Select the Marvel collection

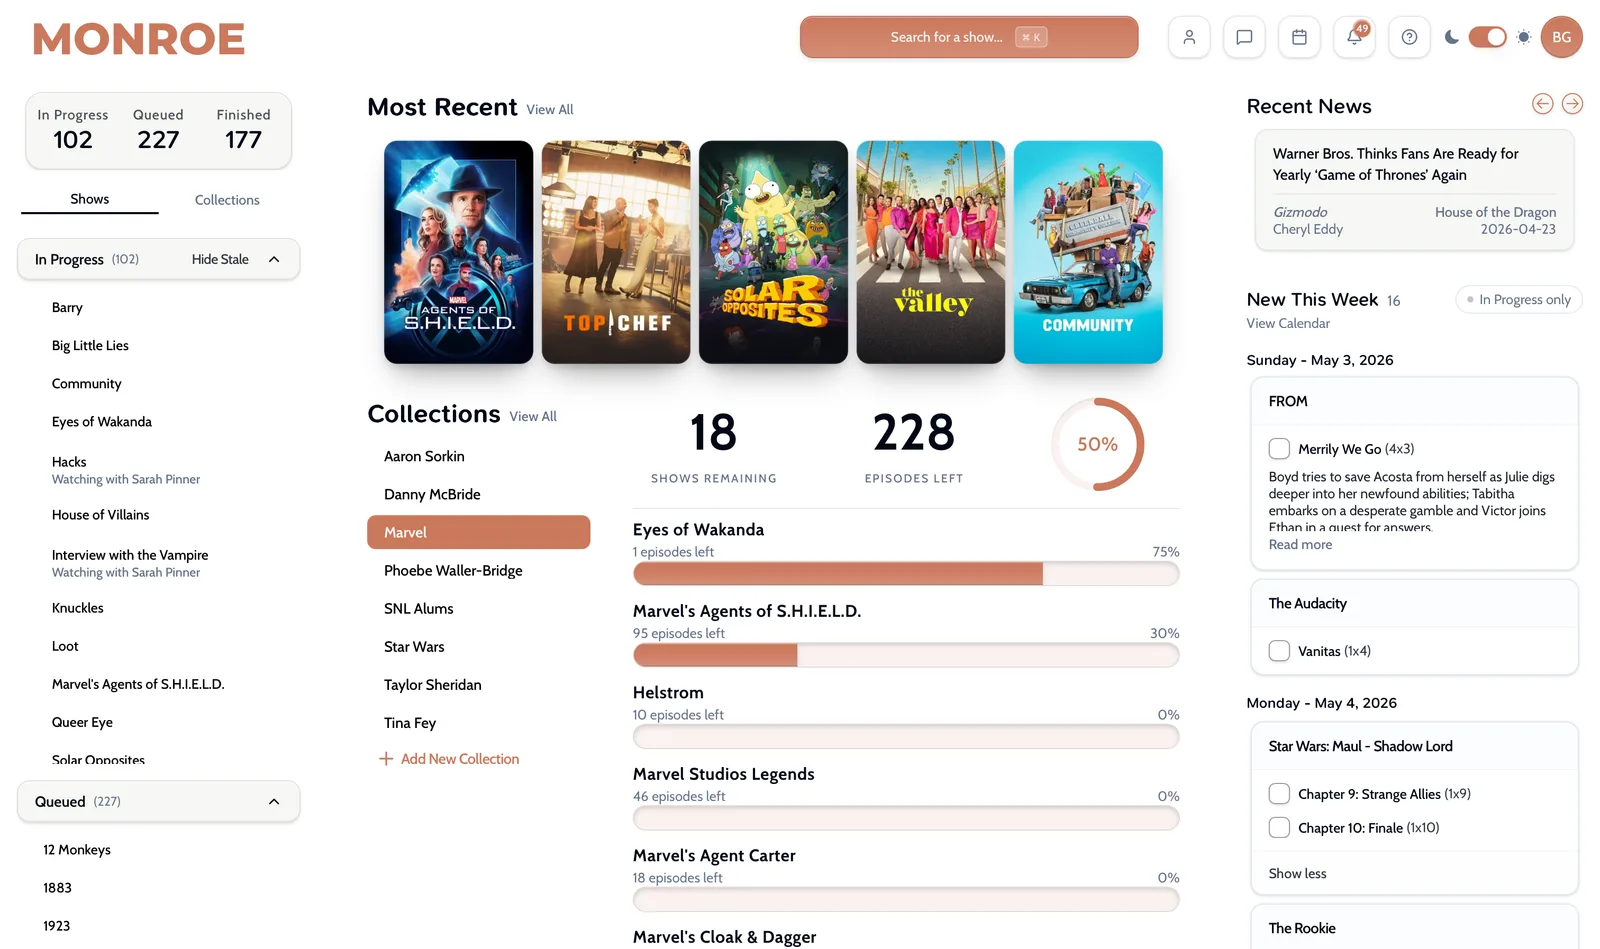478,532
